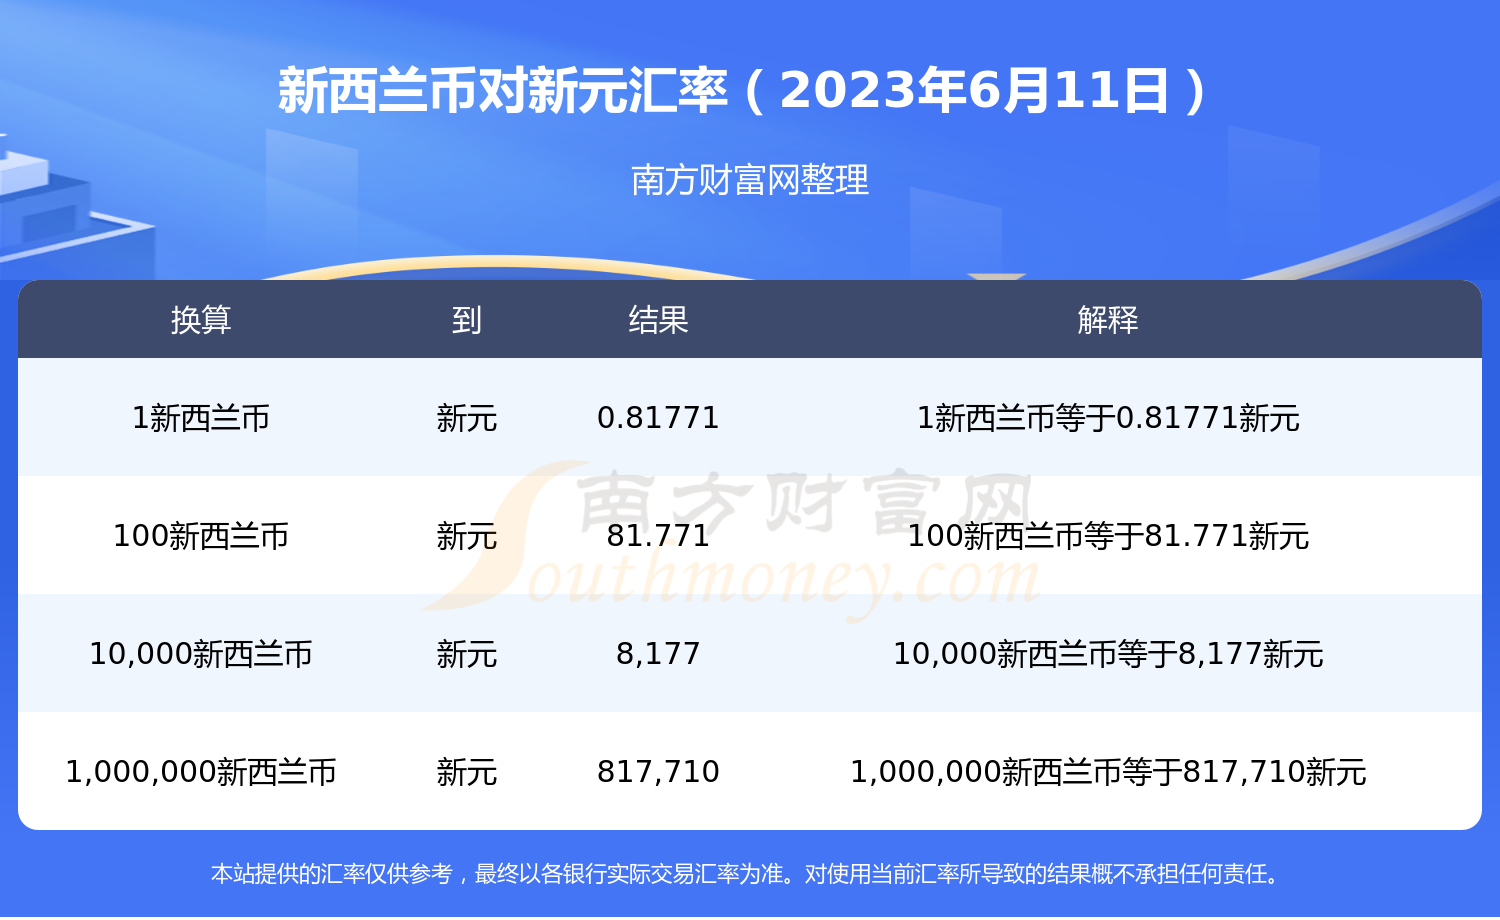Click the cell 1新西兰币
The width and height of the screenshot is (1500, 920).
click(201, 418)
